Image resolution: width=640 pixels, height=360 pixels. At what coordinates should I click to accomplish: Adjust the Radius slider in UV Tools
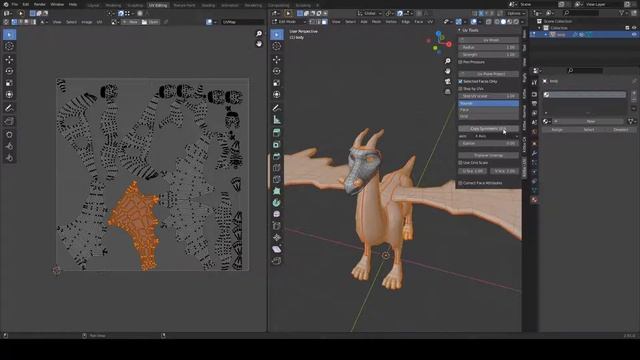click(489, 47)
